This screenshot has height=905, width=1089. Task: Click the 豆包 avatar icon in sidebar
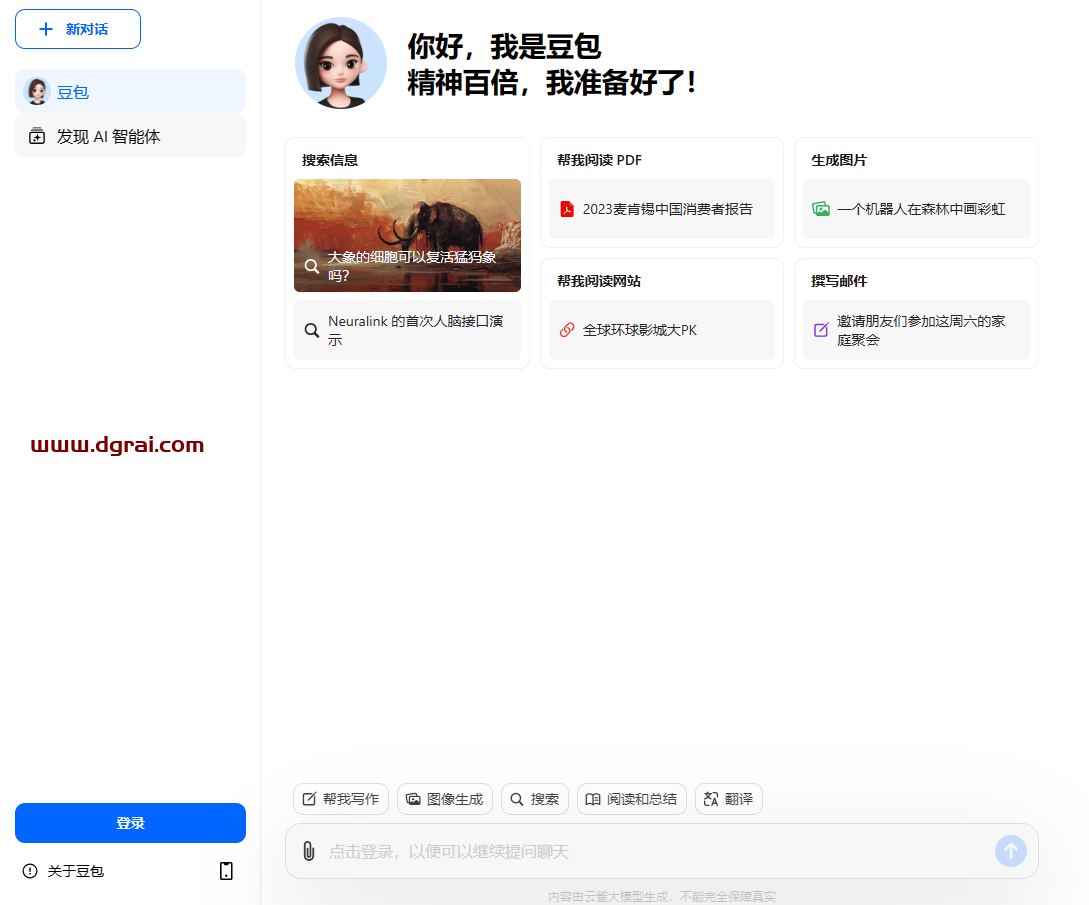(x=37, y=92)
